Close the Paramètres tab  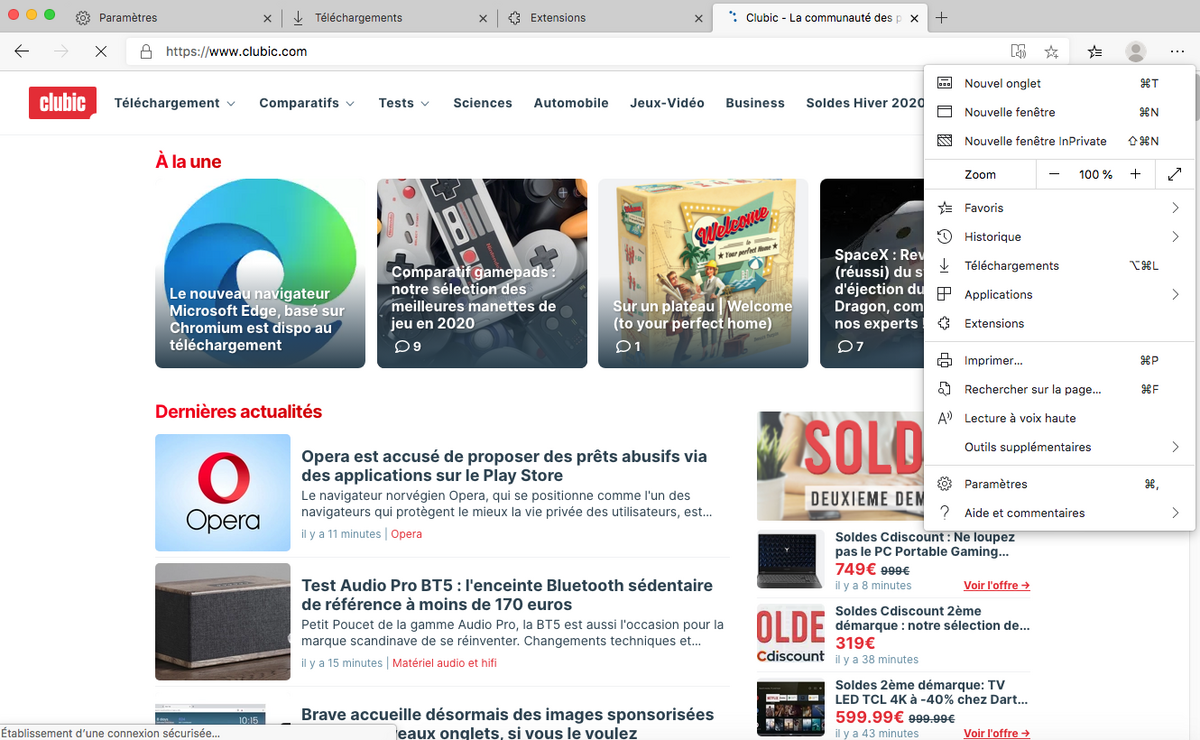(267, 18)
